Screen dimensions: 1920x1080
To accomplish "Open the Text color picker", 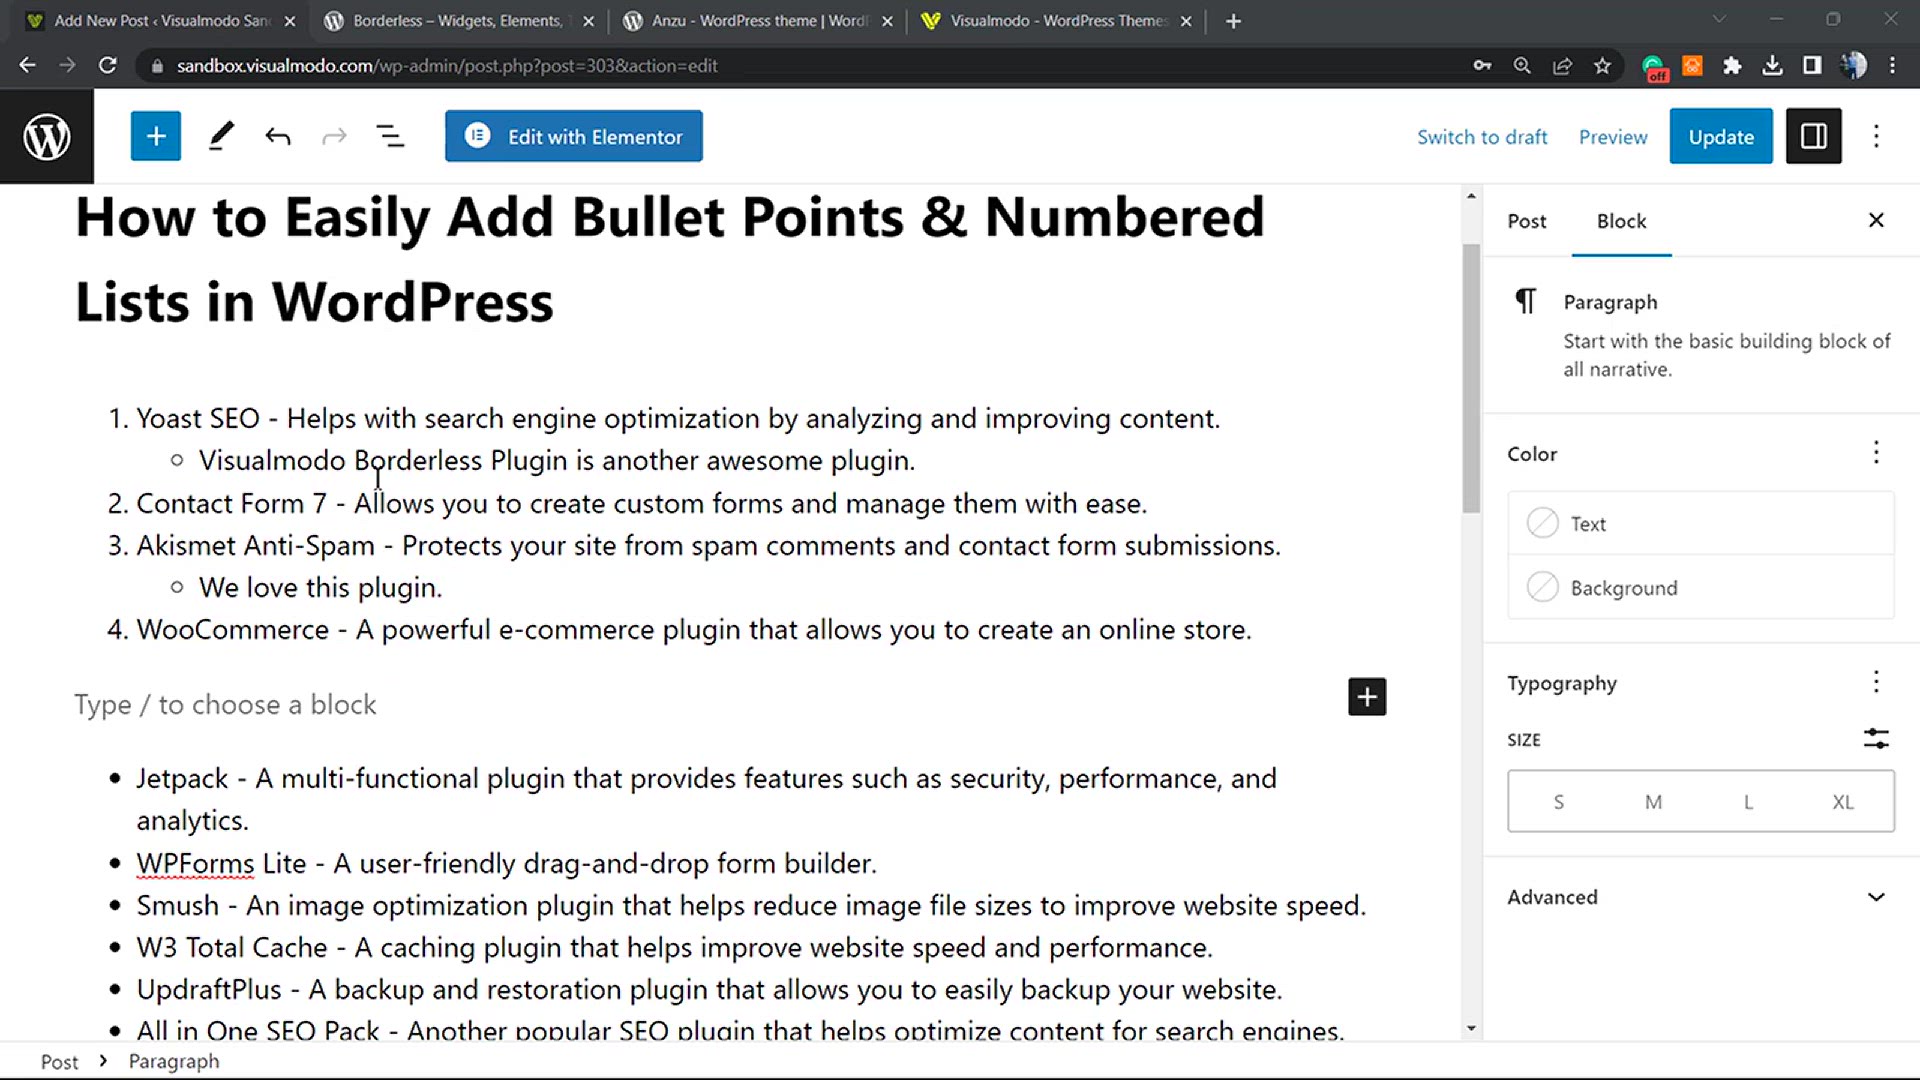I will coord(1701,523).
